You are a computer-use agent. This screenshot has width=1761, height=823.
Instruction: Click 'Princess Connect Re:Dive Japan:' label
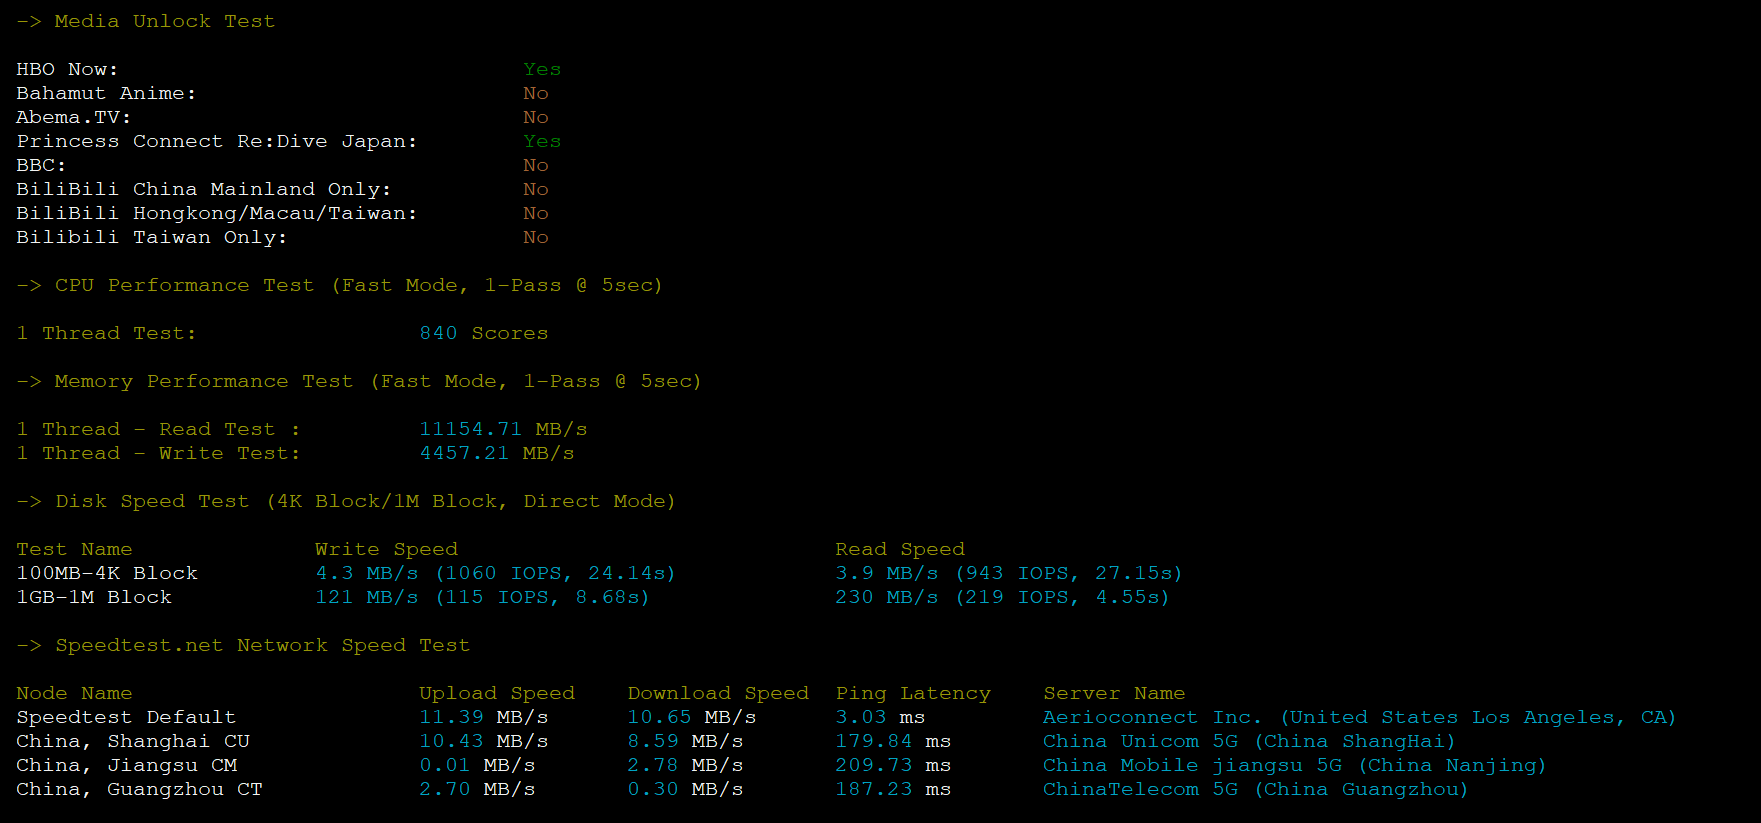[217, 141]
